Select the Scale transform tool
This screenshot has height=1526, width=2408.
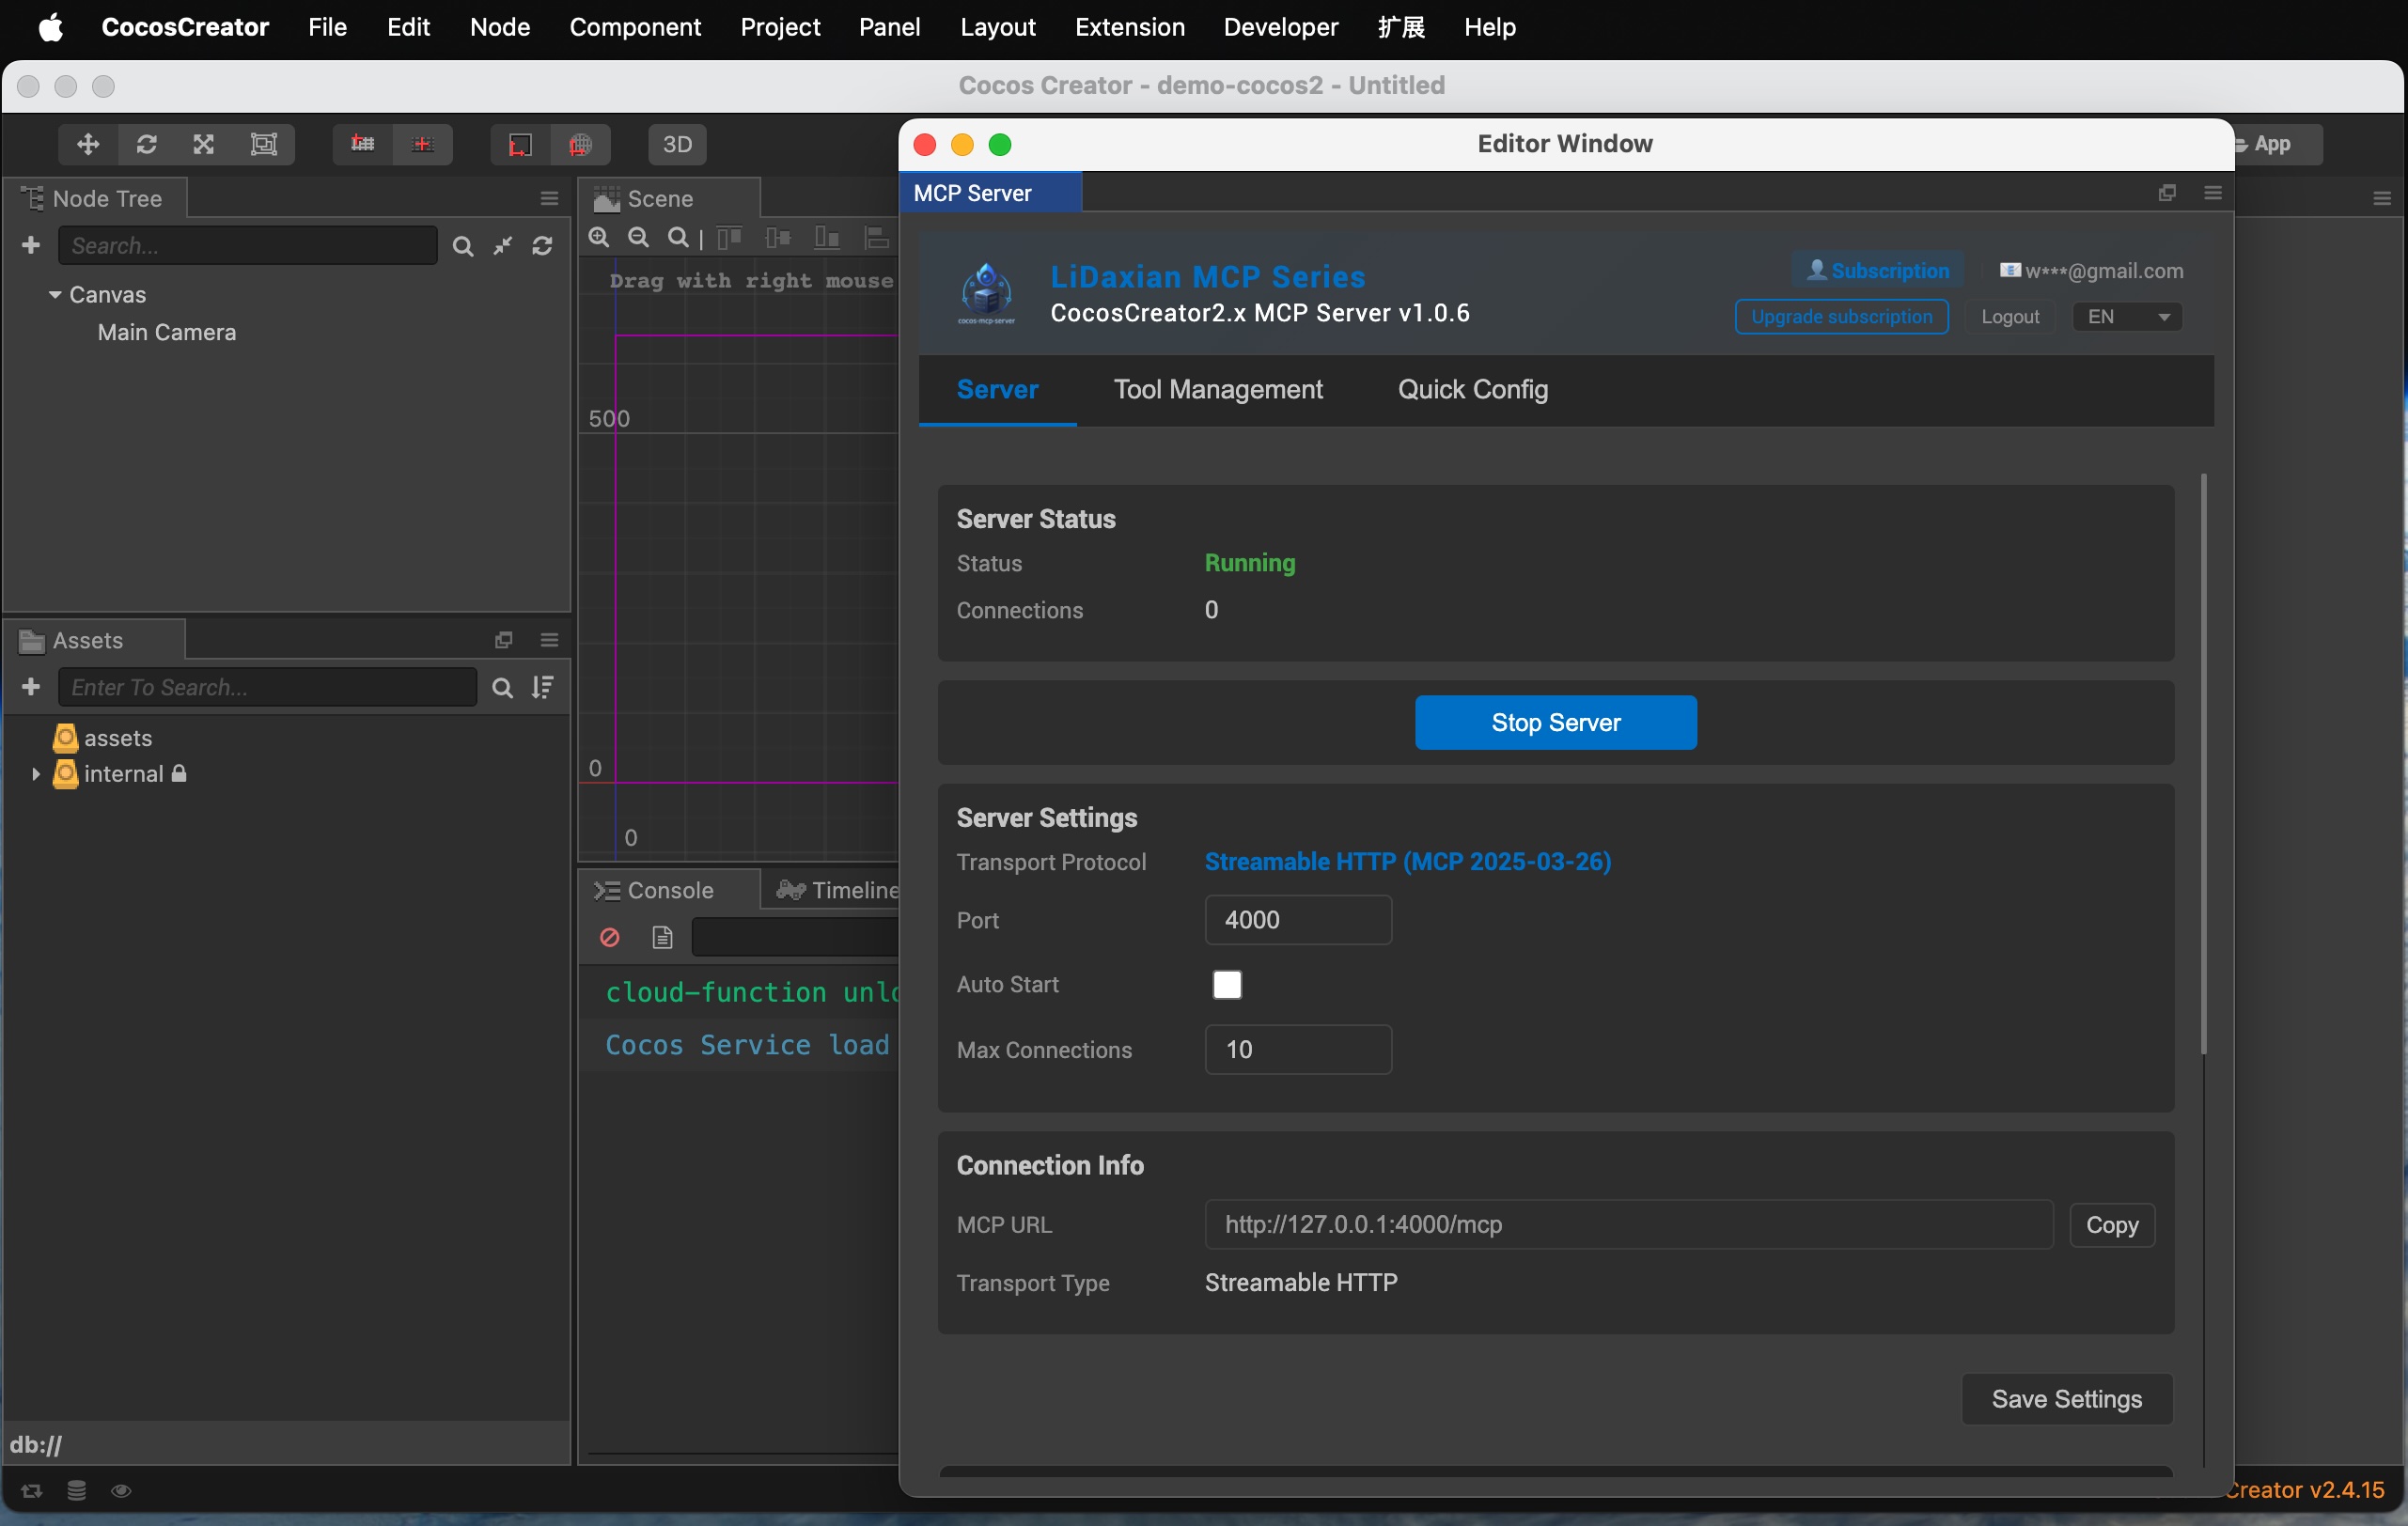click(x=204, y=144)
